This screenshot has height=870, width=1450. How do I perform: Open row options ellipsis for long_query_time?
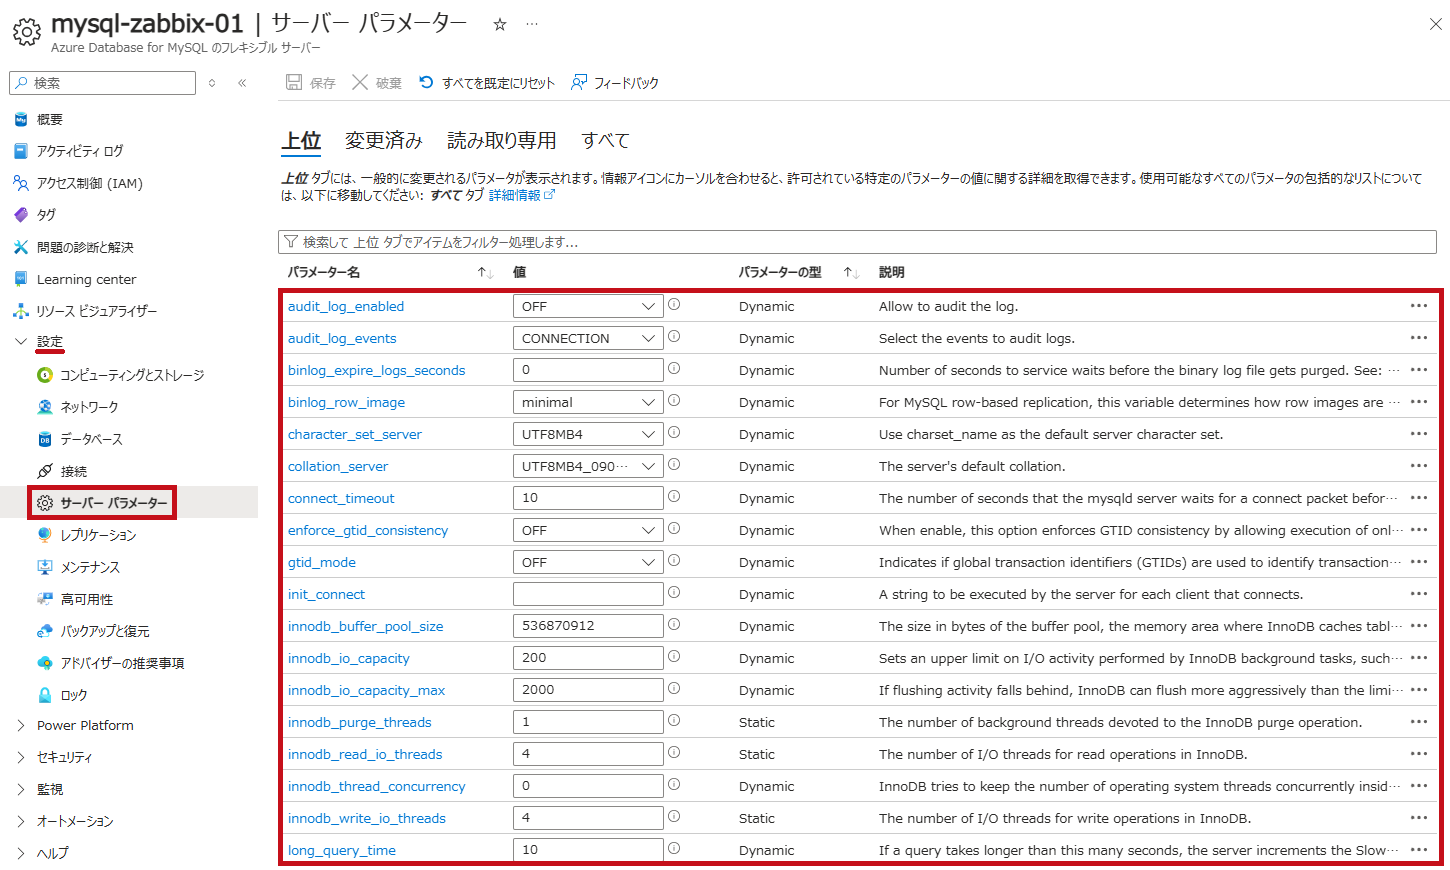point(1419,850)
